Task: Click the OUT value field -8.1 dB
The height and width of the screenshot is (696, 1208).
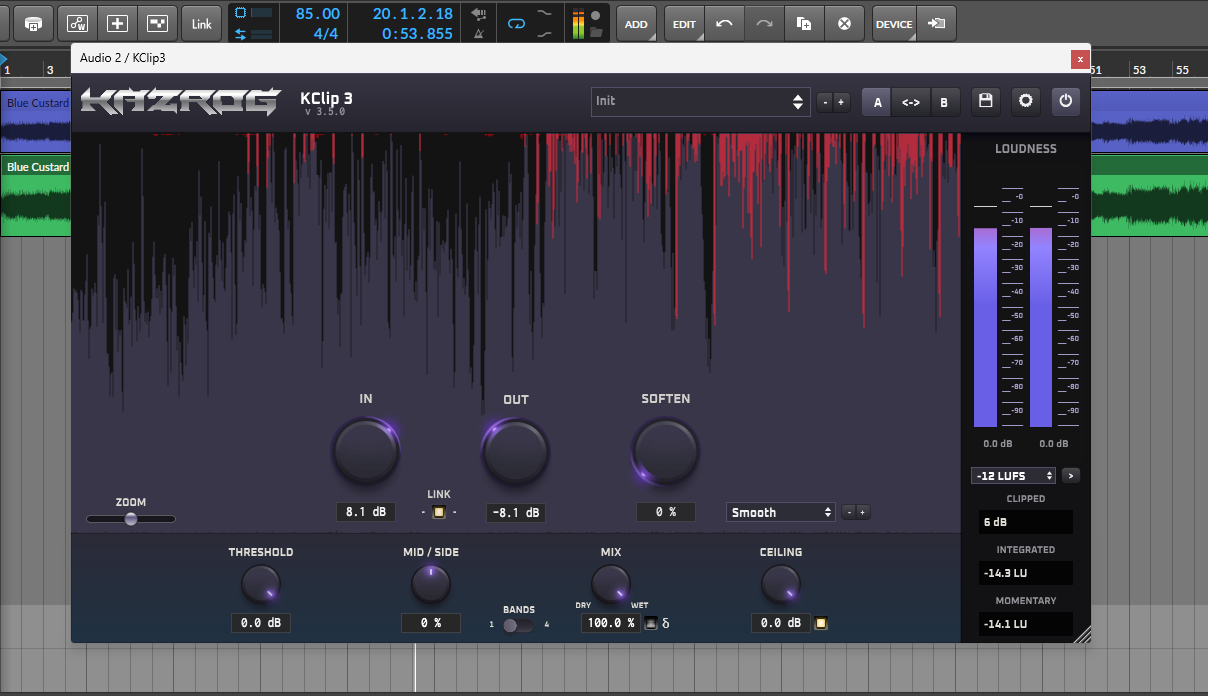Action: [x=516, y=513]
